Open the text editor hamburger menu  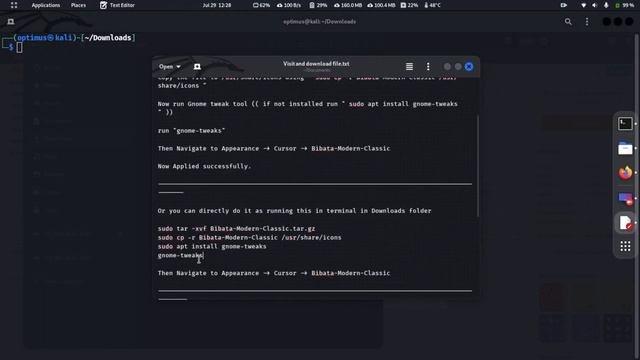(x=409, y=67)
